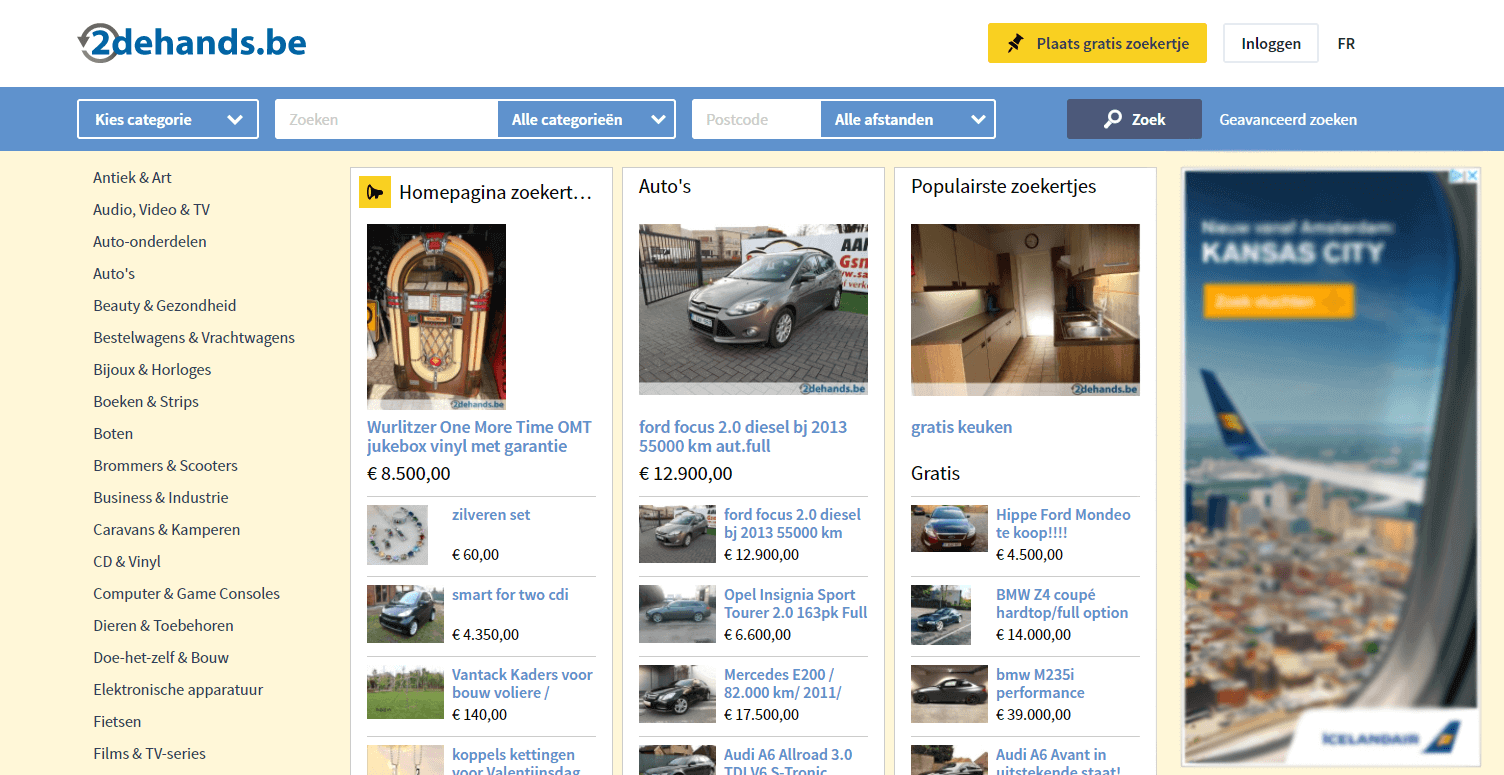
Task: Open Opel Insignia Sport Tourer listing
Action: (796, 604)
